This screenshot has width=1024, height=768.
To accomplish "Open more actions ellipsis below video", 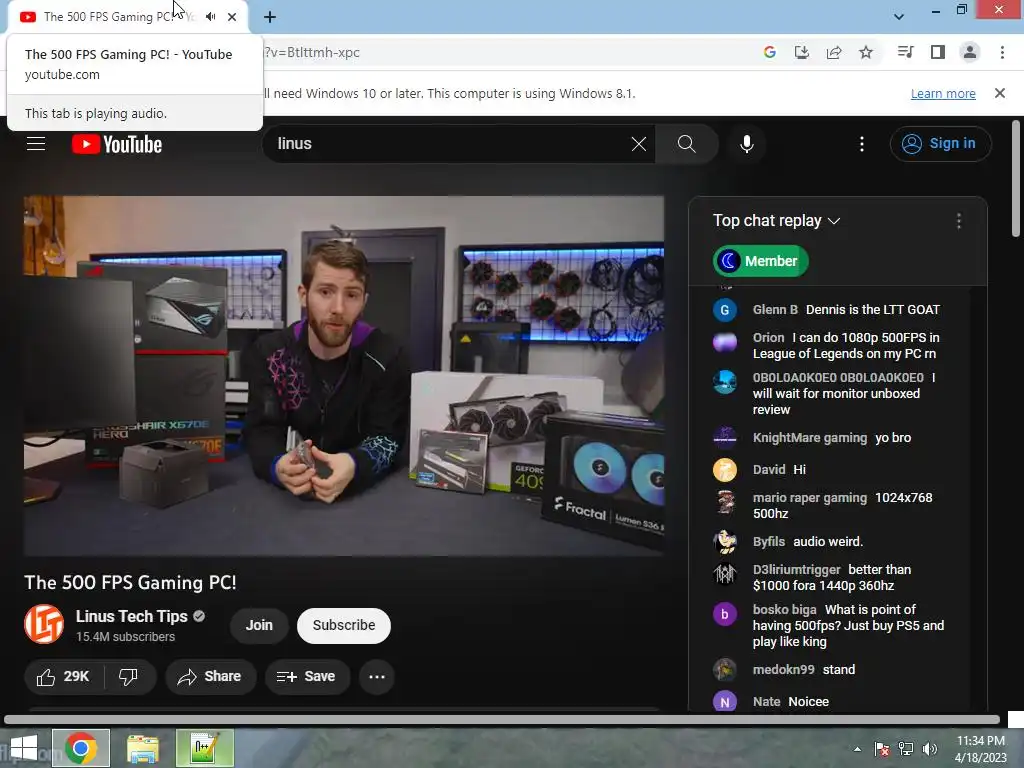I will (x=377, y=677).
